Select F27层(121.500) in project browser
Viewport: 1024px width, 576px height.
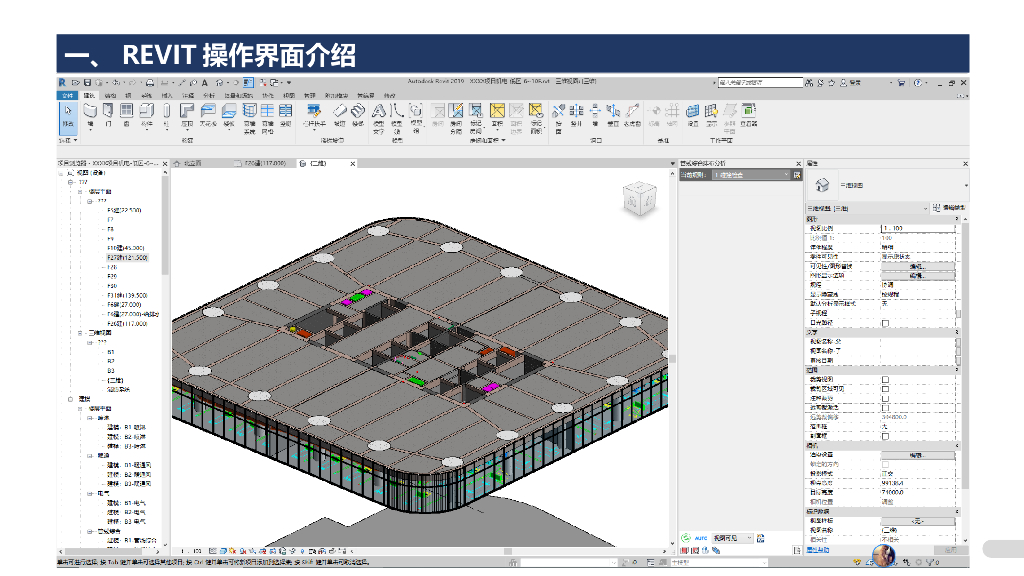[x=126, y=257]
